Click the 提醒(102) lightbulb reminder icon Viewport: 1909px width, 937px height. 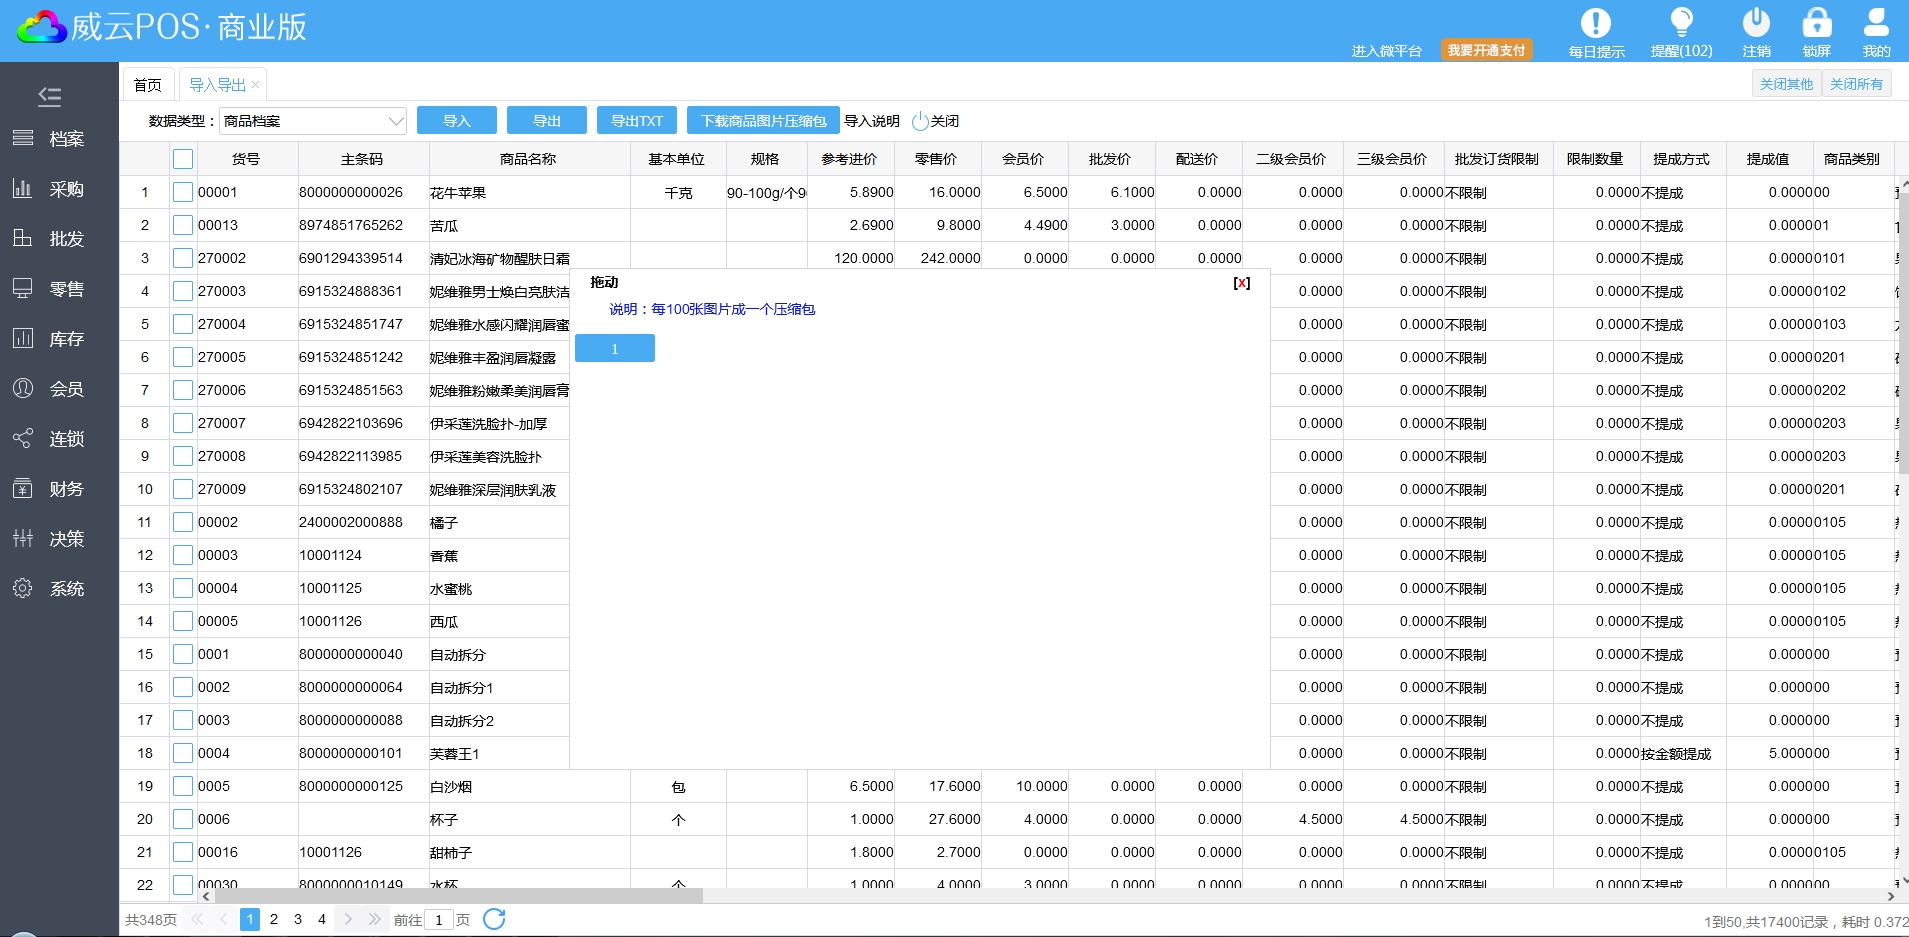[x=1681, y=24]
